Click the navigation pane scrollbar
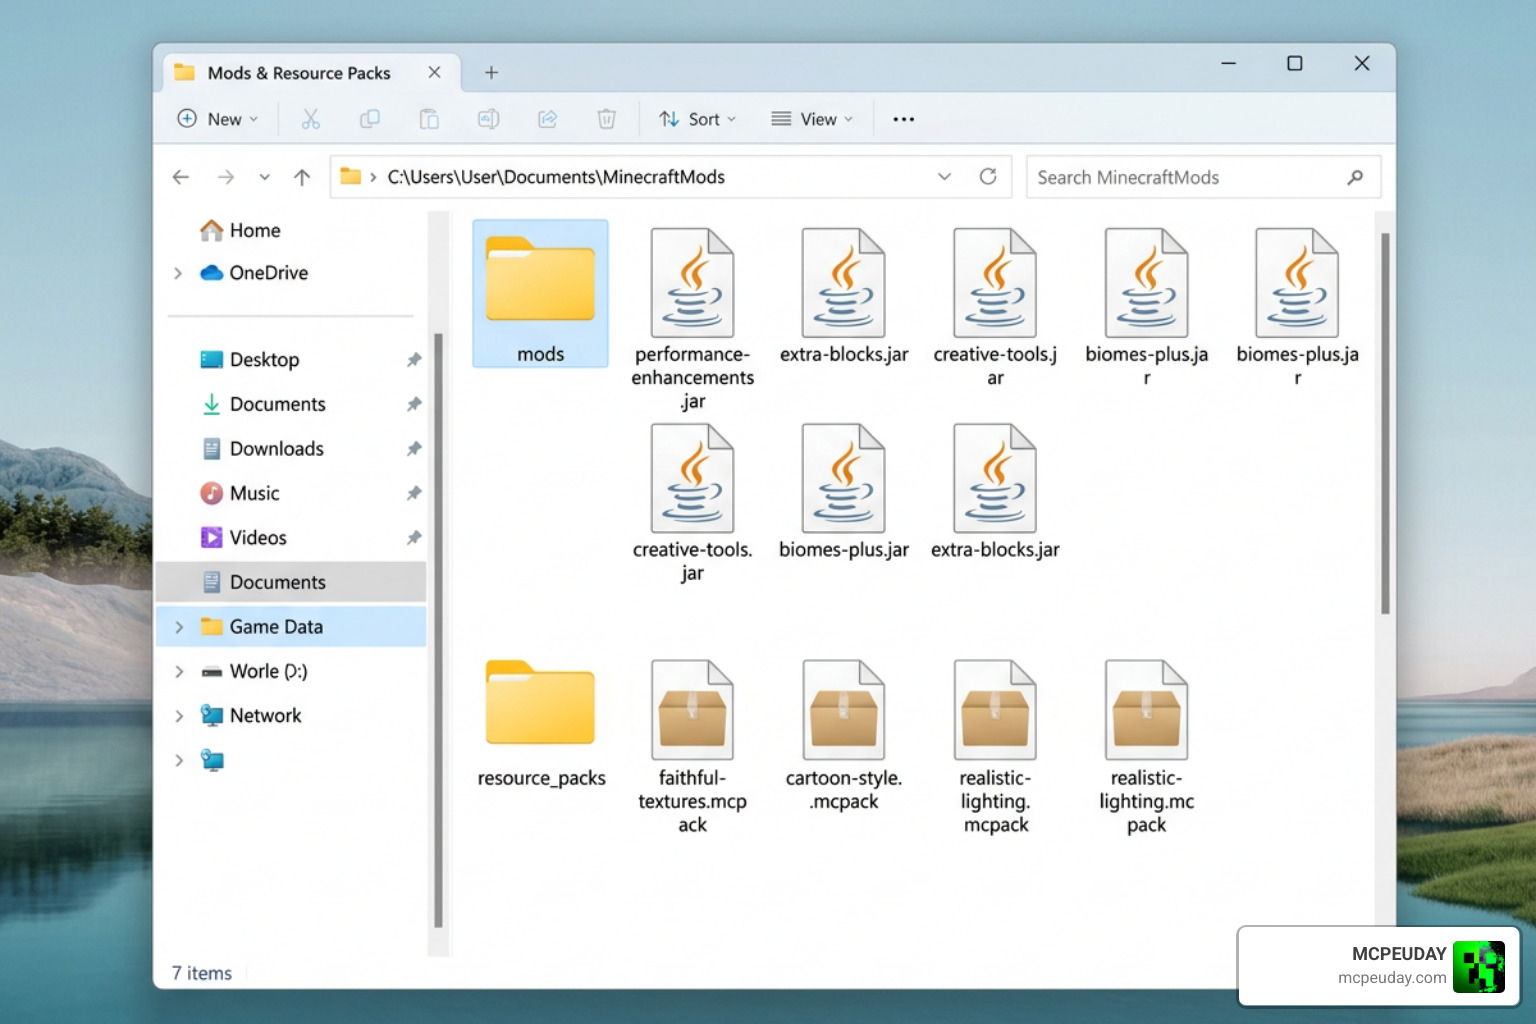 (438, 630)
